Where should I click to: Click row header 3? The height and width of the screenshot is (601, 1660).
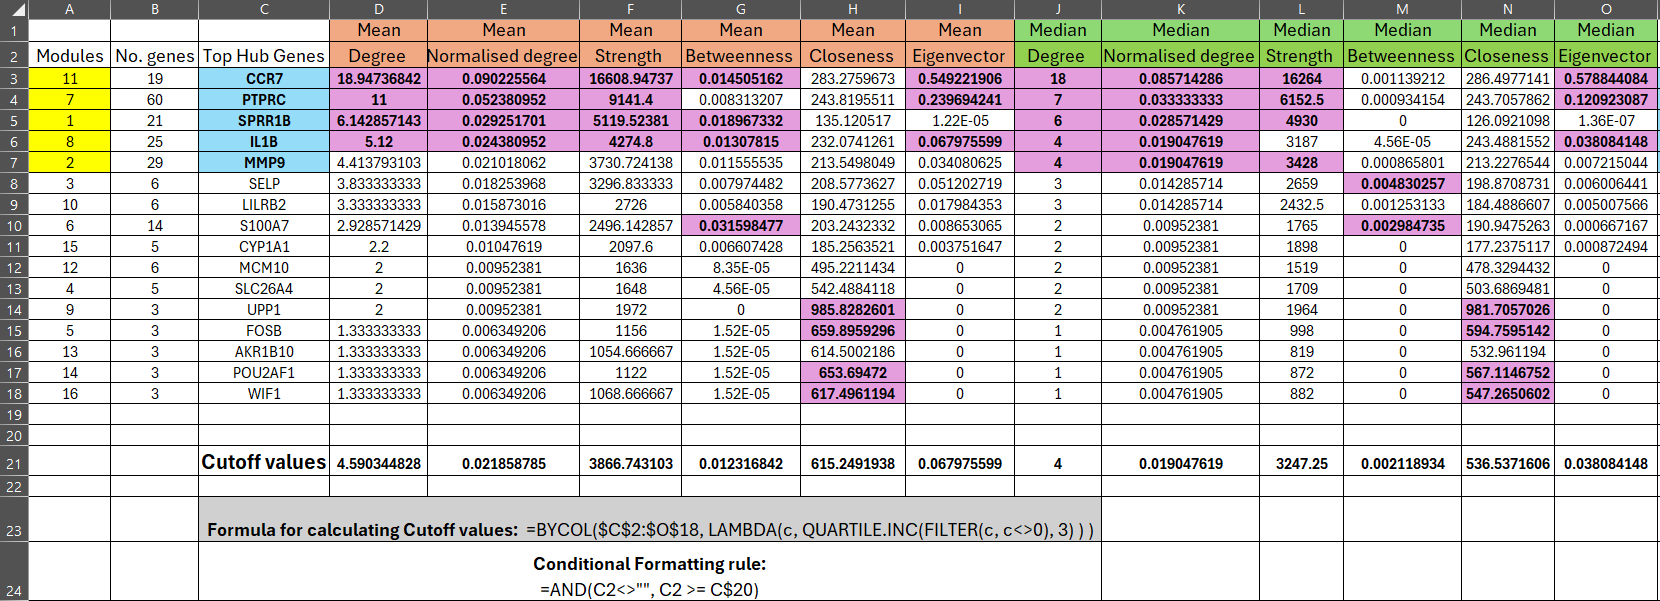click(x=14, y=78)
